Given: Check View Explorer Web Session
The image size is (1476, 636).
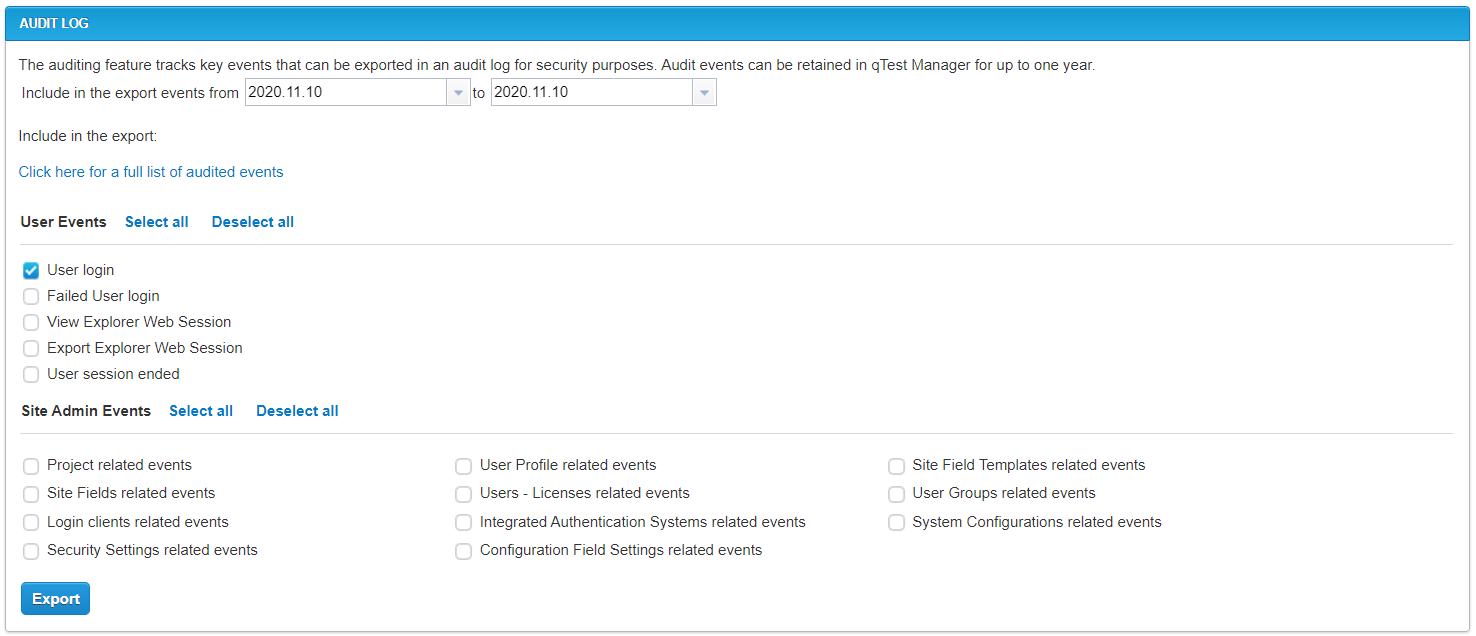Looking at the screenshot, I should 30,321.
